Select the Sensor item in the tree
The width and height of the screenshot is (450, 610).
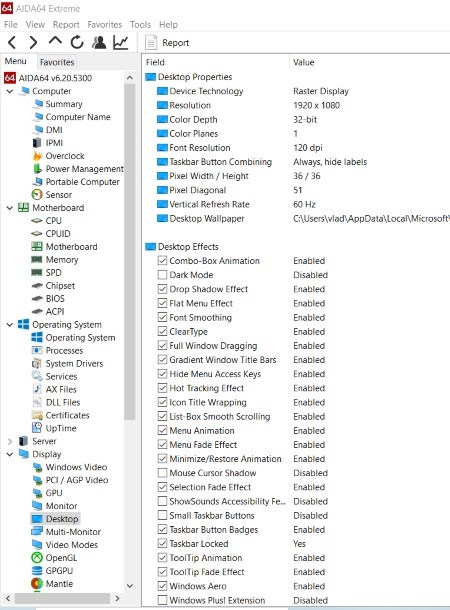pyautogui.click(x=58, y=195)
